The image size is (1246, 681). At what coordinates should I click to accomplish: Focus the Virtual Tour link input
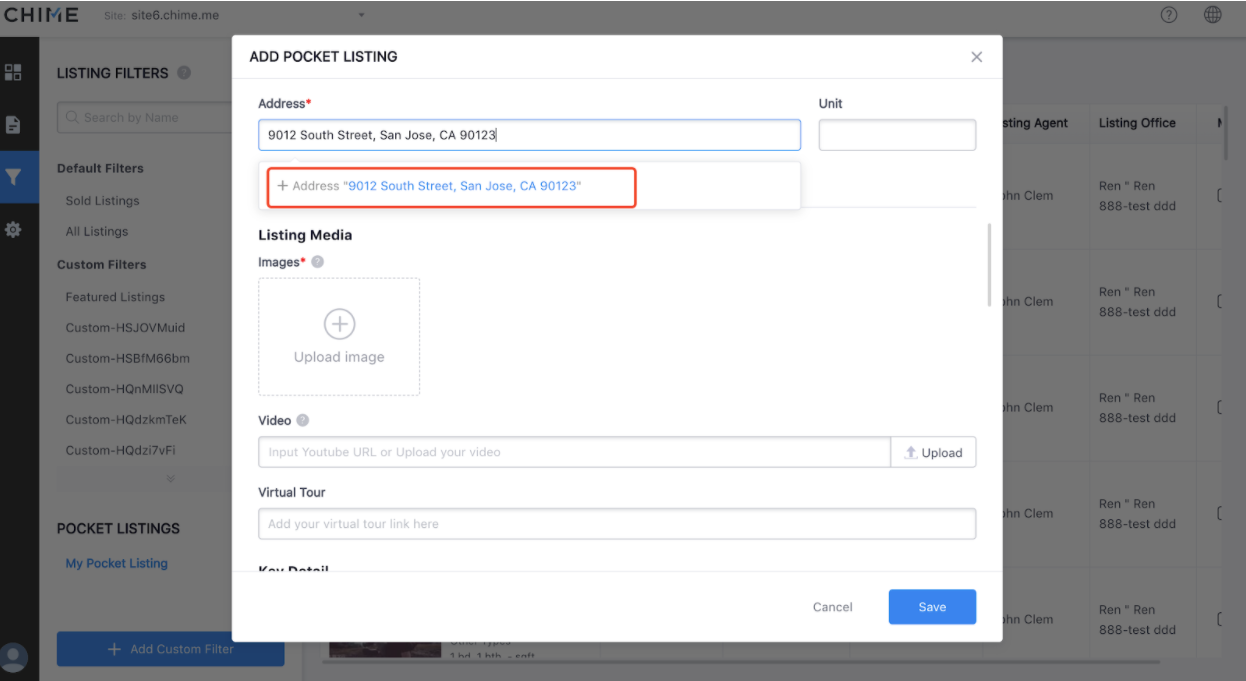pyautogui.click(x=617, y=524)
